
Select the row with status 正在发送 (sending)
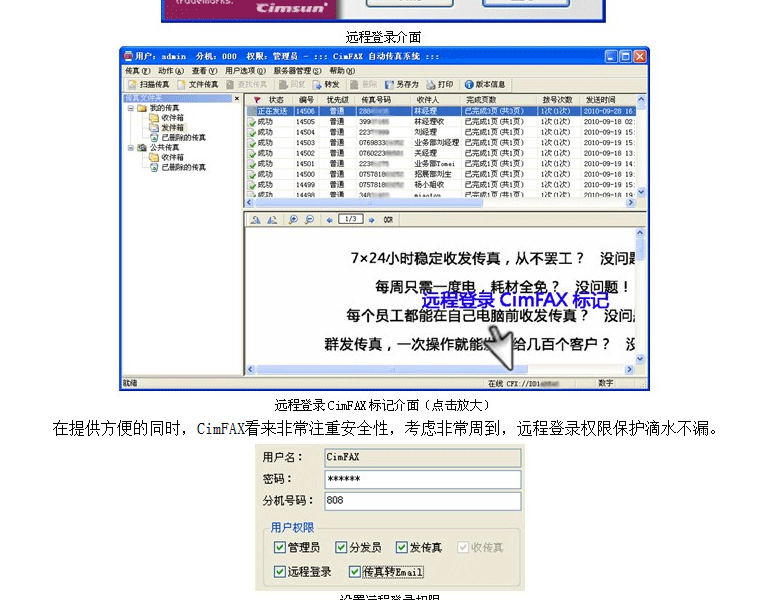(441, 111)
